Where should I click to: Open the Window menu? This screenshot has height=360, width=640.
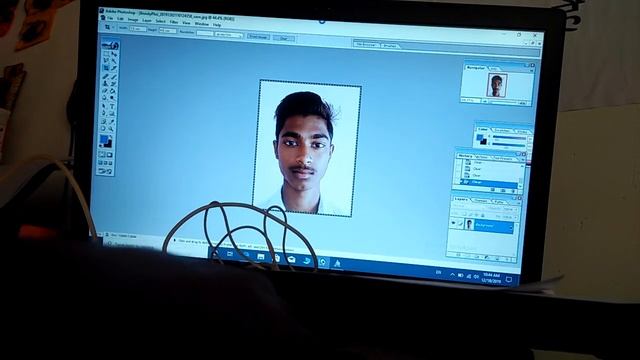click(x=202, y=24)
